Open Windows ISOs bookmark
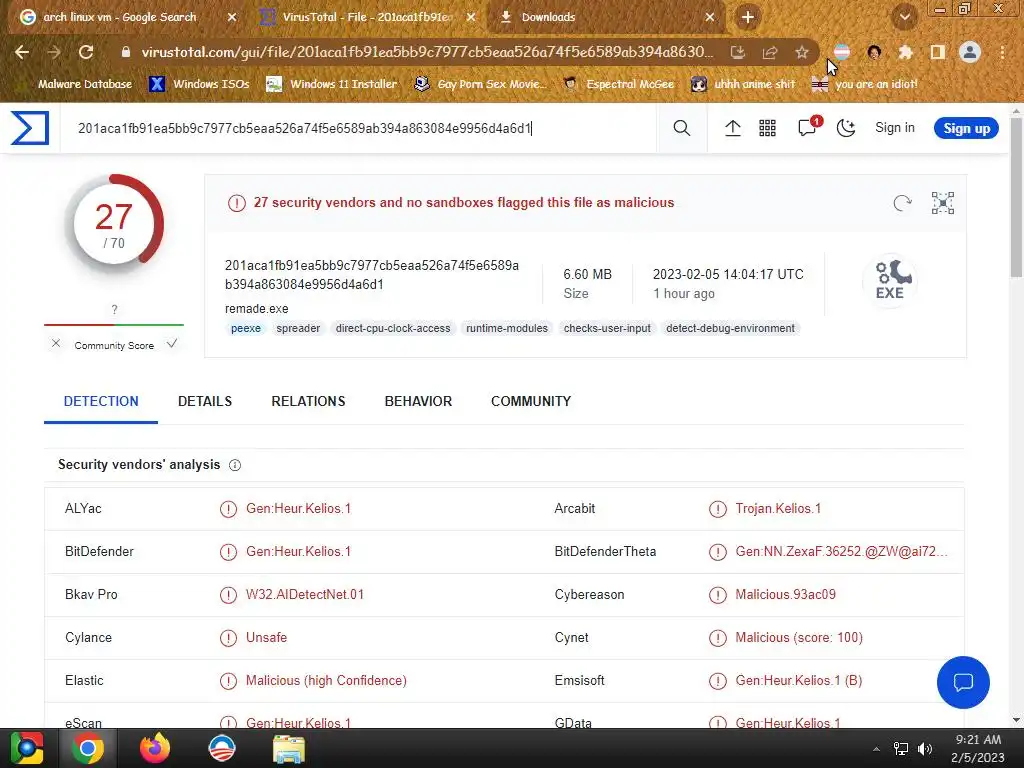This screenshot has width=1024, height=768. 199,84
